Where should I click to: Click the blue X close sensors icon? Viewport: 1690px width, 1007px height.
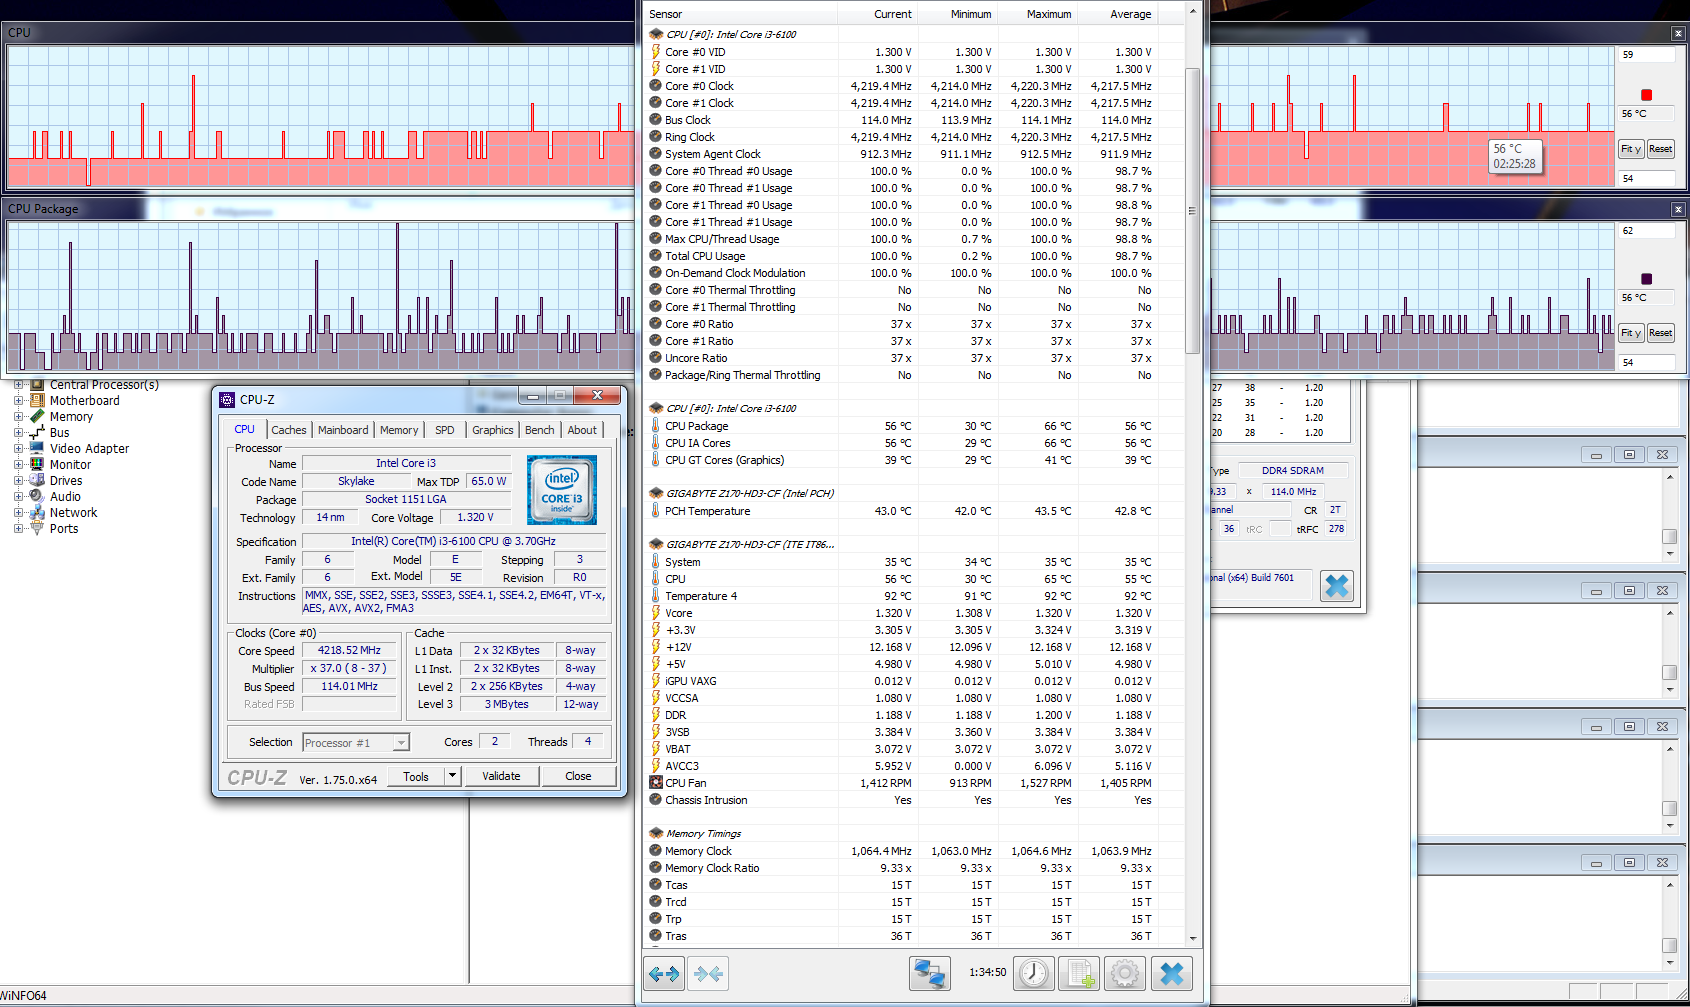coord(1172,973)
